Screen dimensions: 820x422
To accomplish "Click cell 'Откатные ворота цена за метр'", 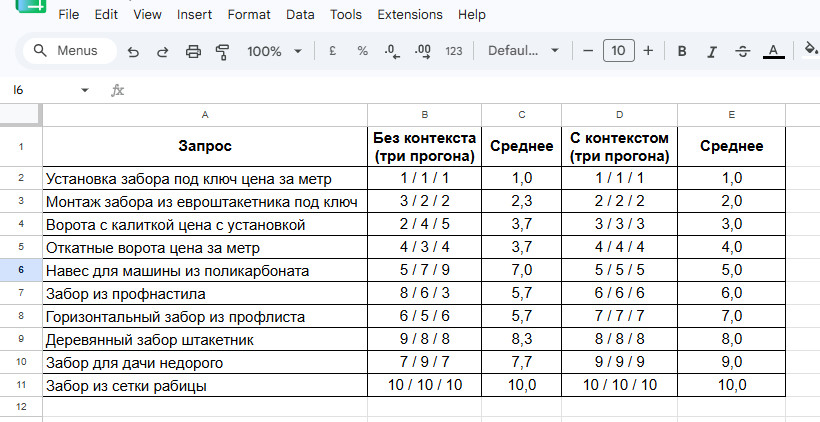I will [x=205, y=247].
